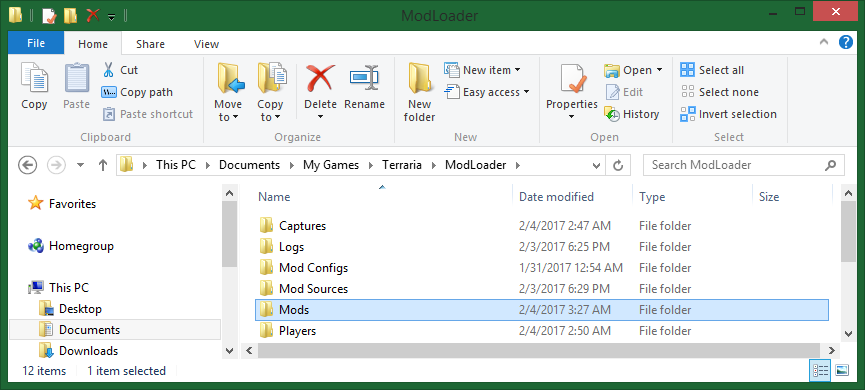This screenshot has width=865, height=390.
Task: Click the file list vertical scrollbar down arrow
Action: pos(849,333)
